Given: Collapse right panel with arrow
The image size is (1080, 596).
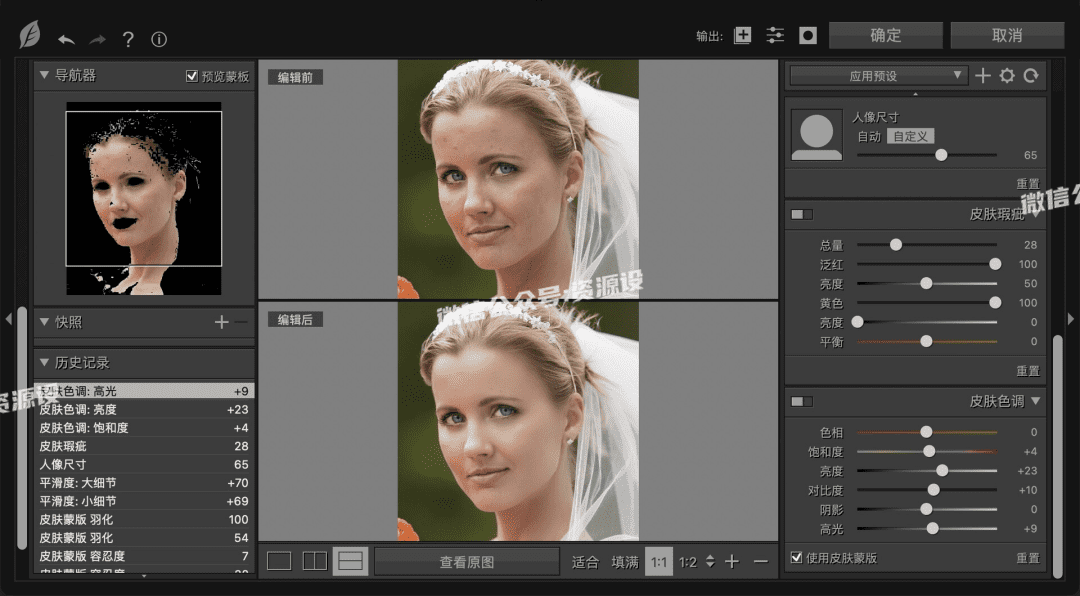Looking at the screenshot, I should (1071, 318).
